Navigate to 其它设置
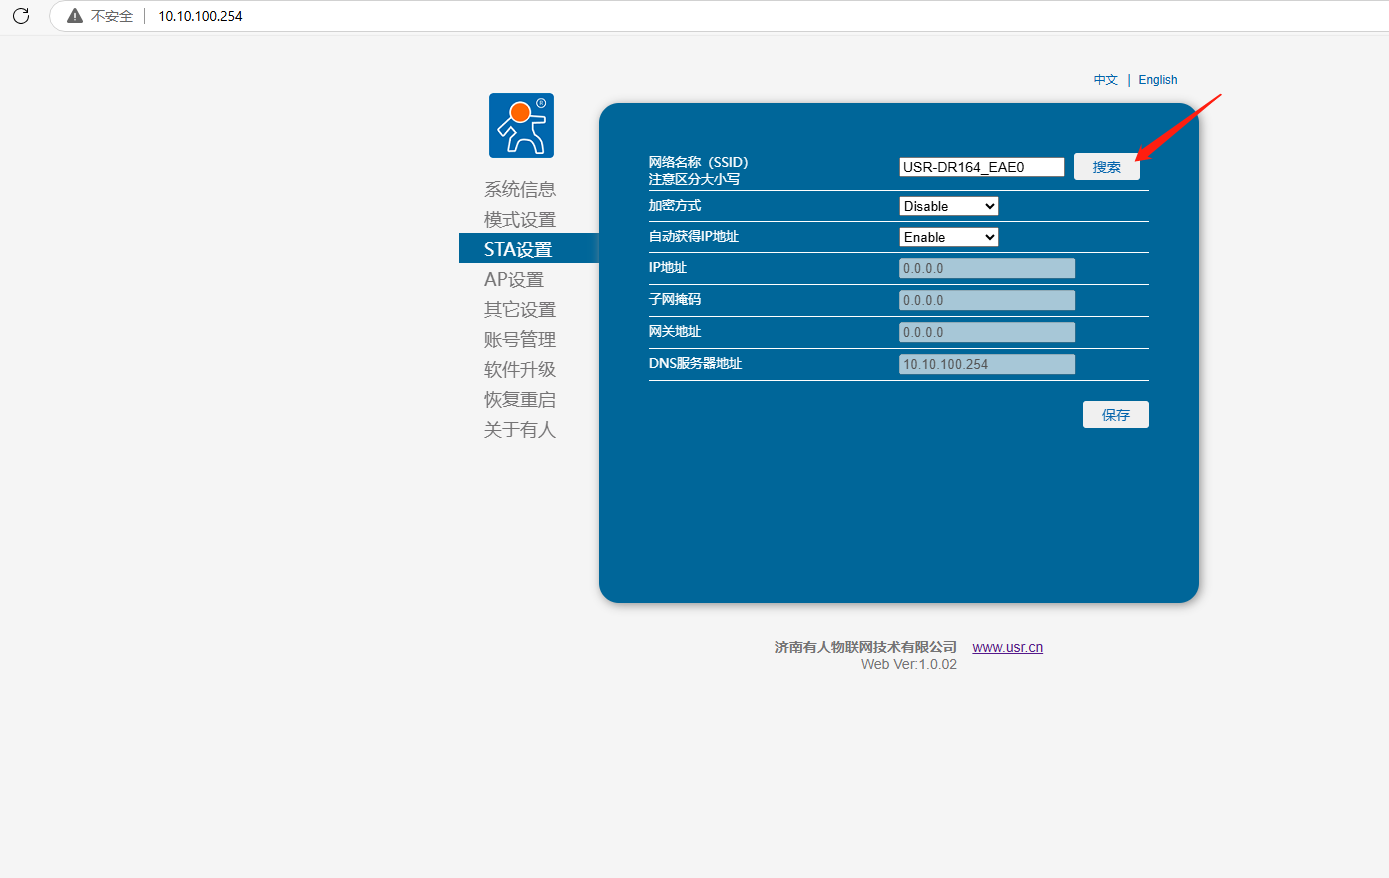Screen dimensions: 1389x878 point(519,309)
